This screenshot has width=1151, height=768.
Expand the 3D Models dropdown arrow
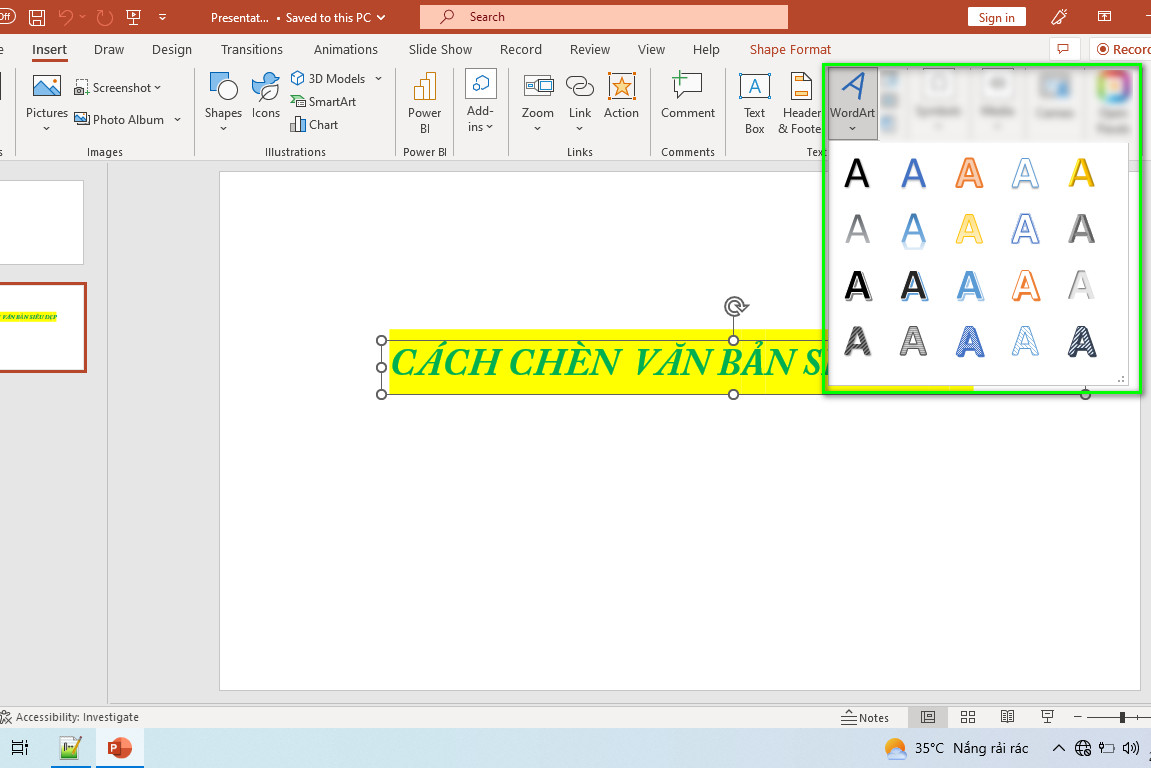pos(379,79)
